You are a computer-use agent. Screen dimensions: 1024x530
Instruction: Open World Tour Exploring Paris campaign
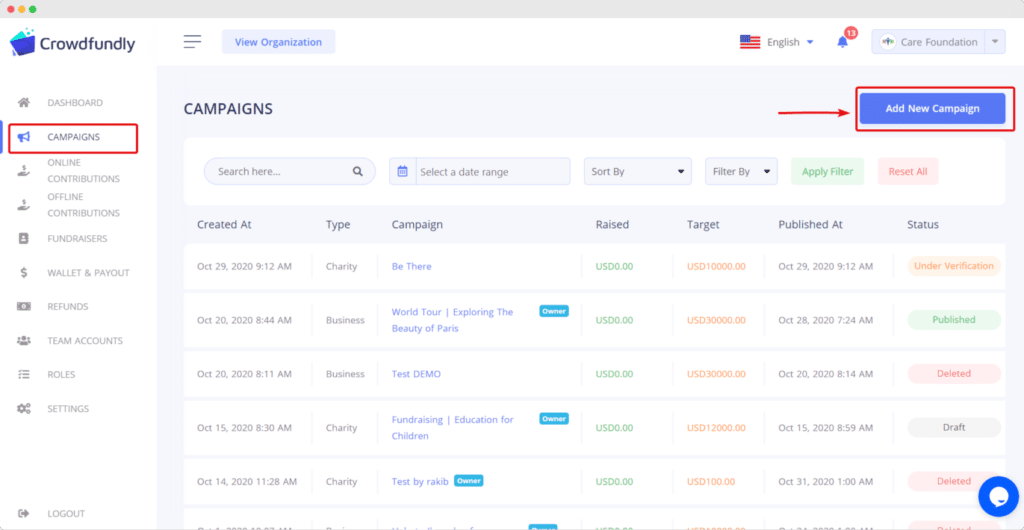[x=453, y=320]
